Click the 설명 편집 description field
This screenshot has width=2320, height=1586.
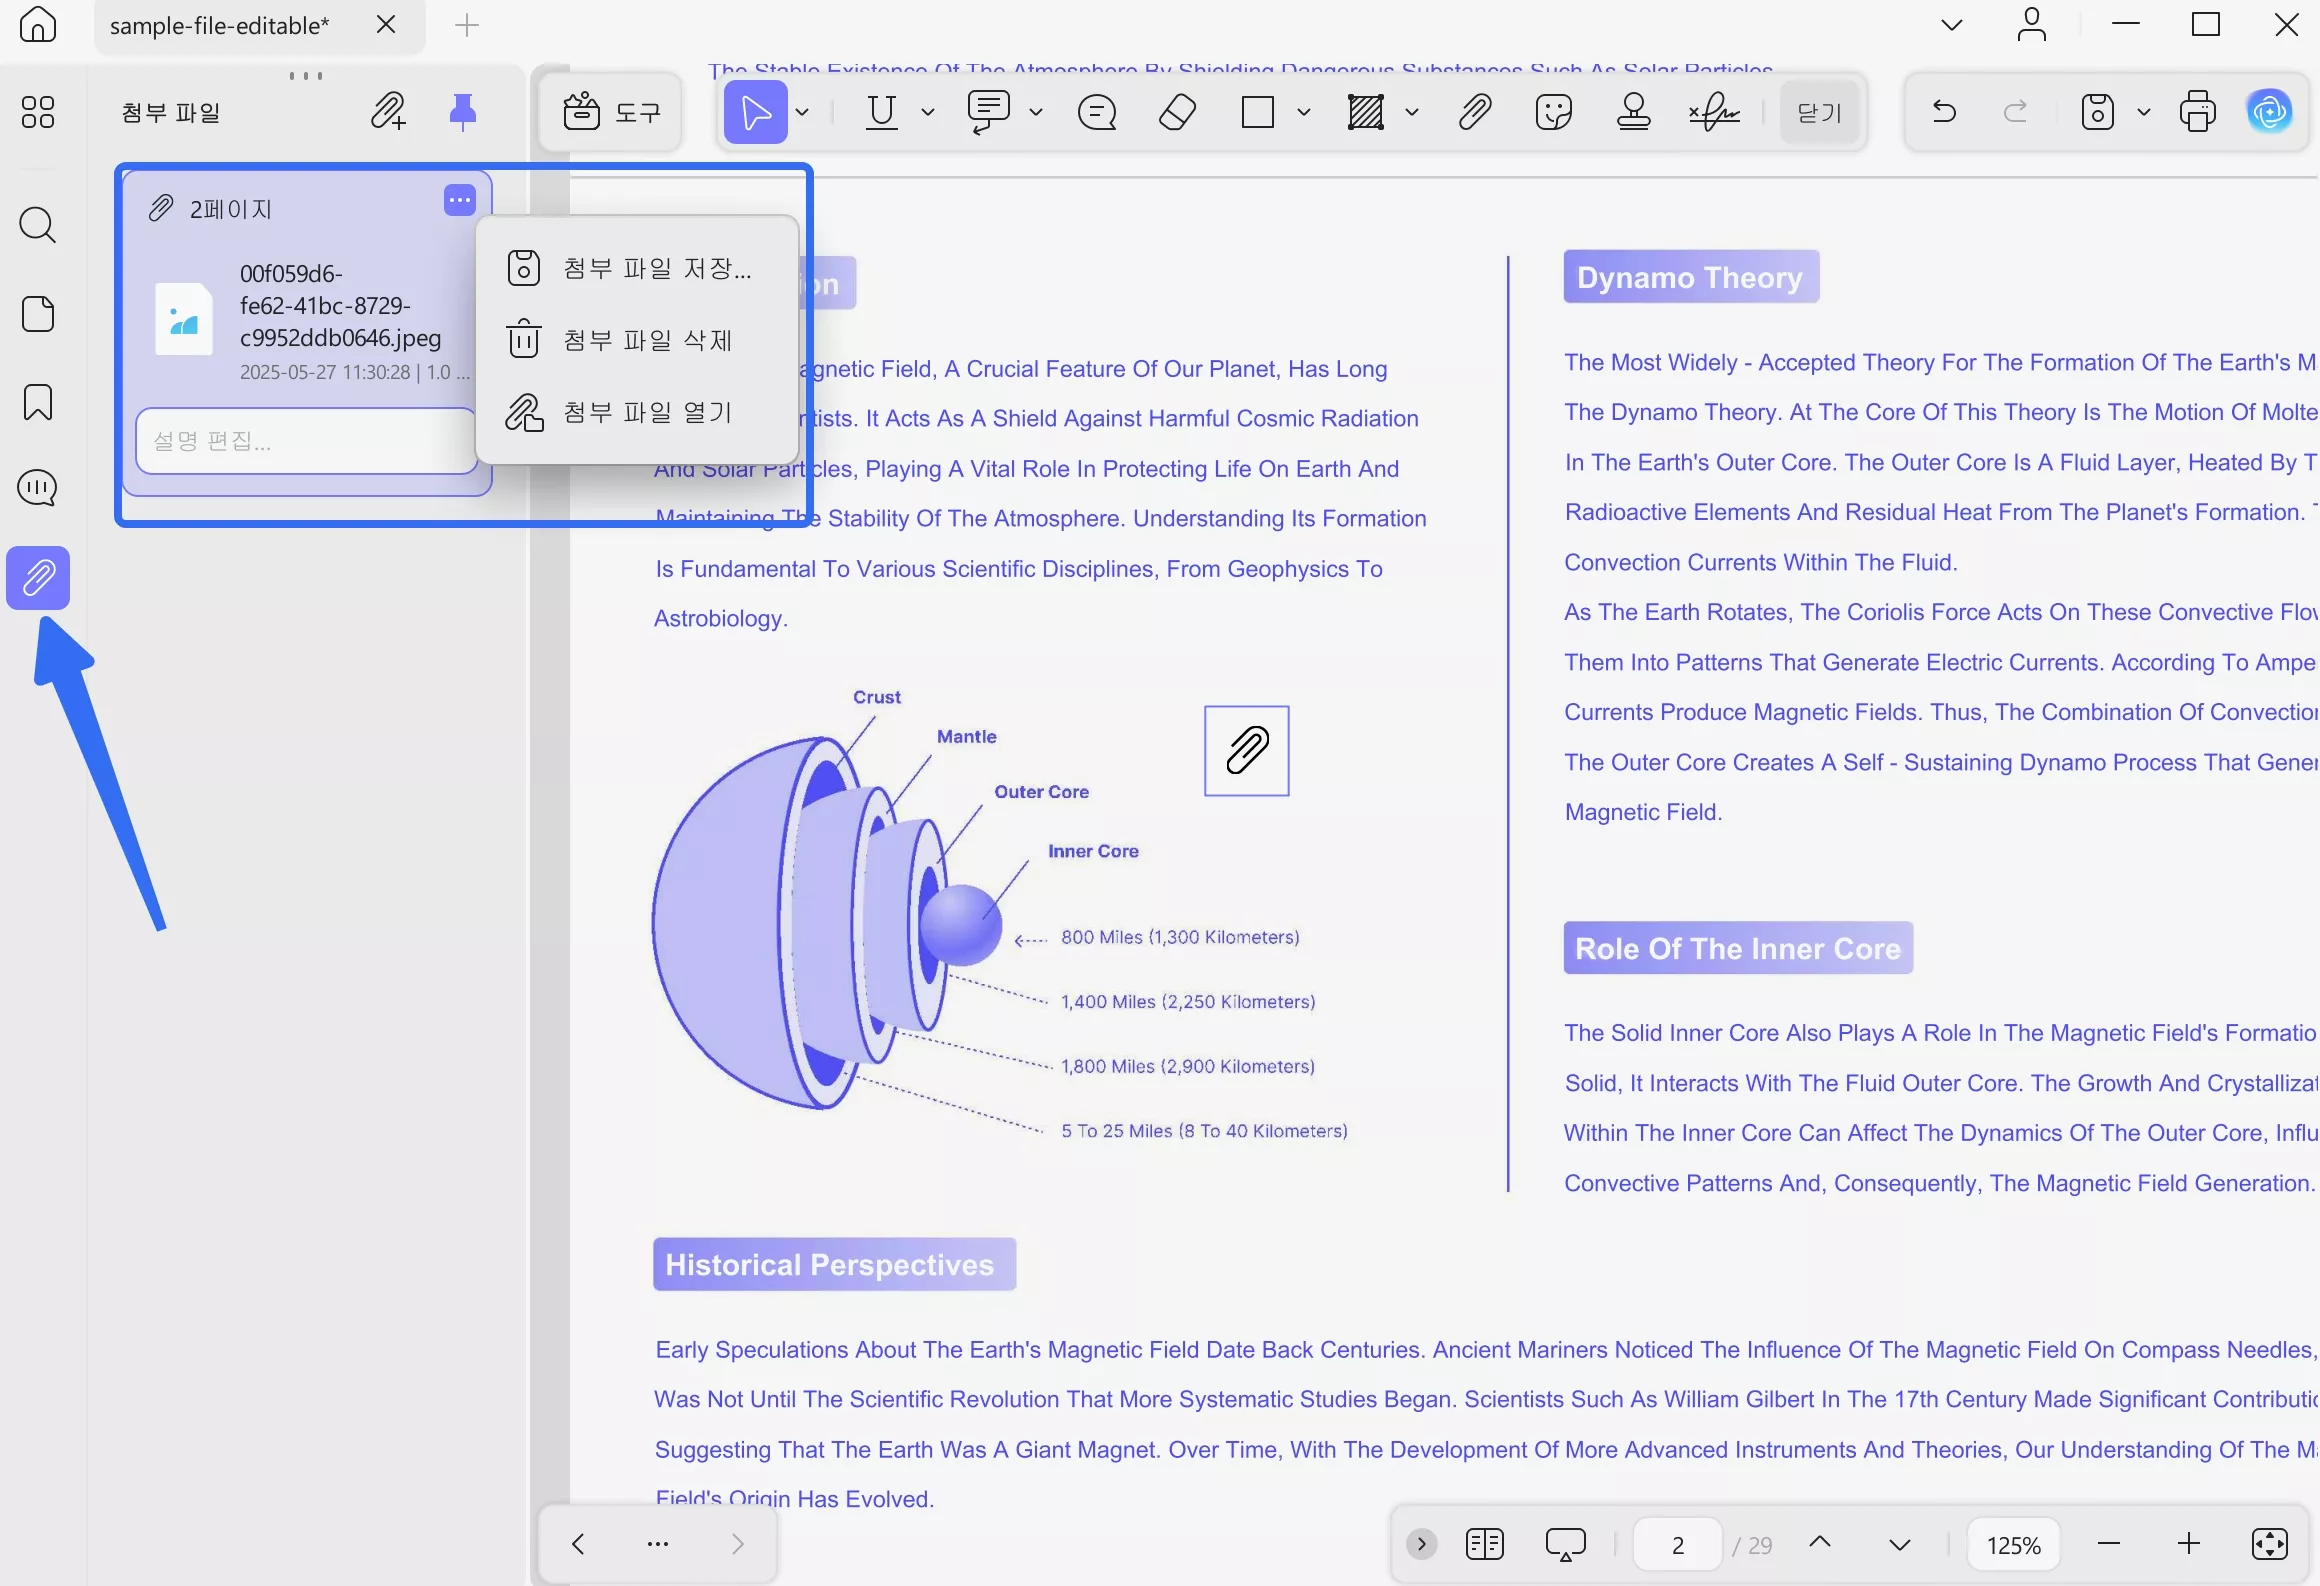coord(305,441)
